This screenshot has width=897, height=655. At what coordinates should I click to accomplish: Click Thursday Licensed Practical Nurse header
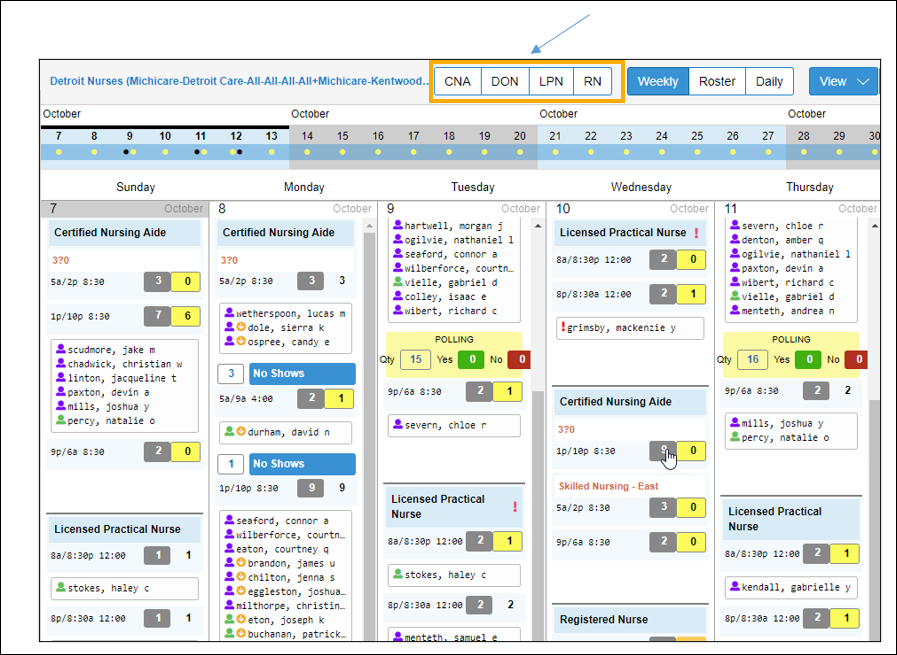(x=791, y=519)
